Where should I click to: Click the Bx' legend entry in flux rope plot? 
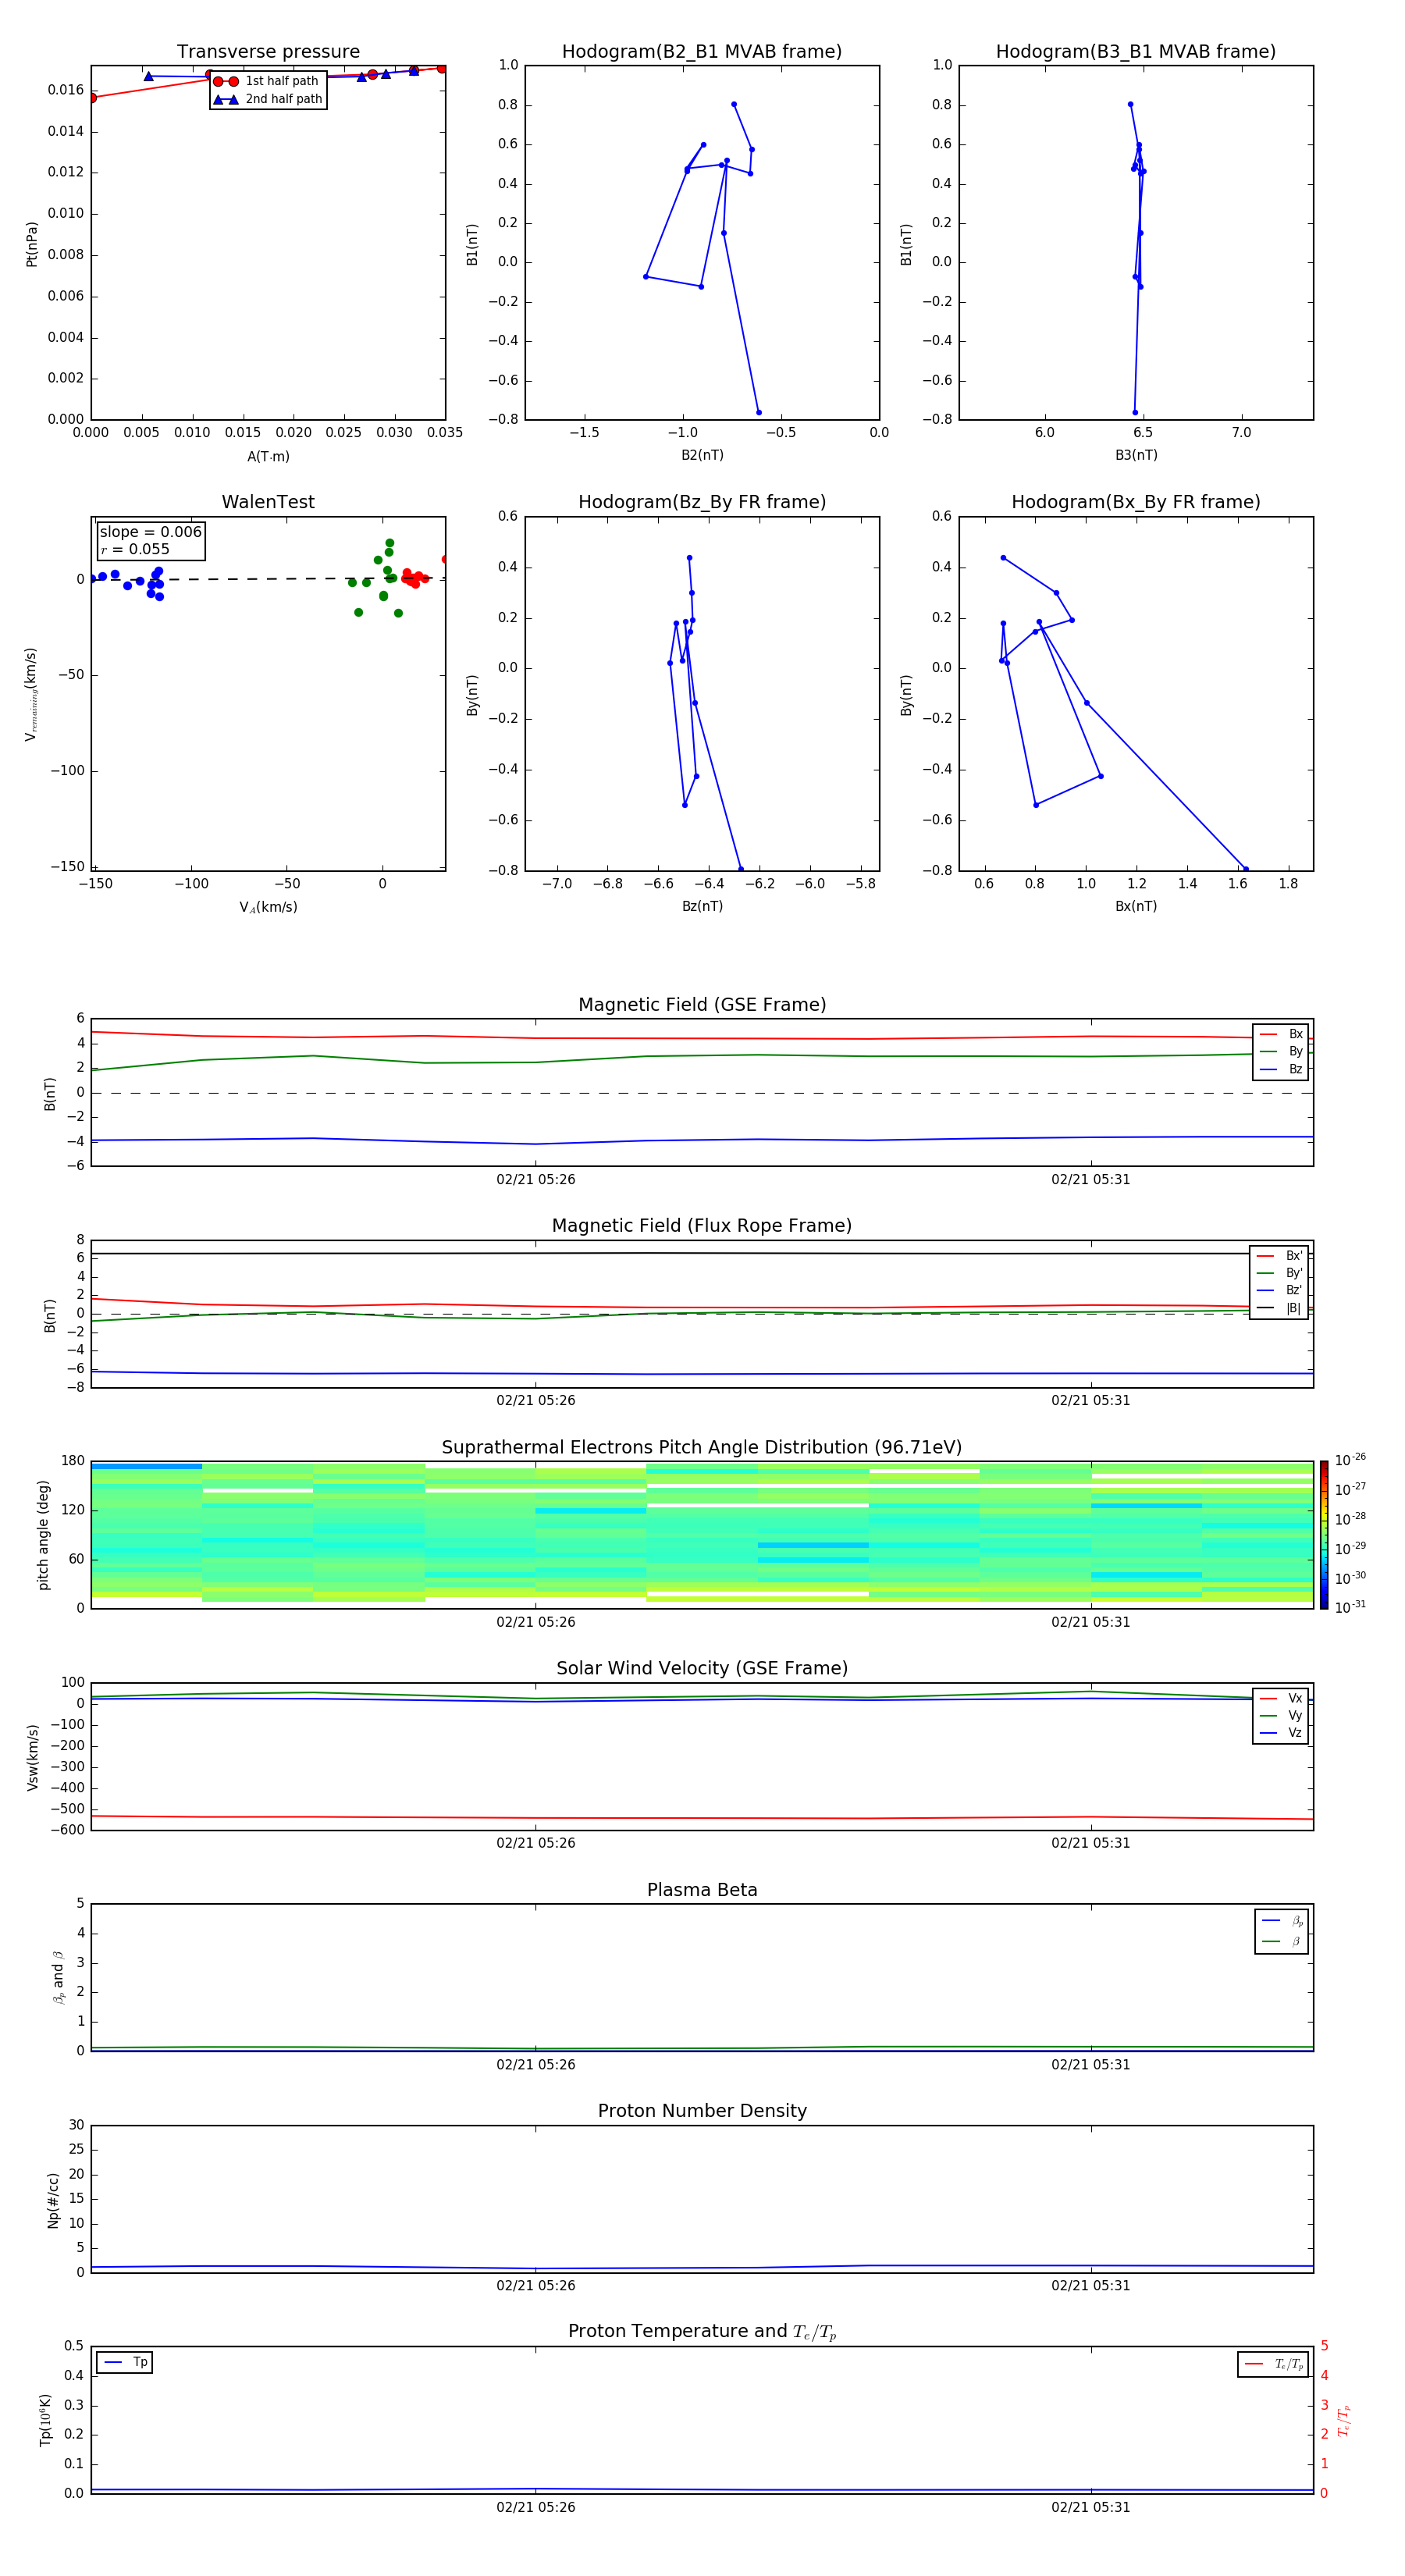point(1279,1256)
